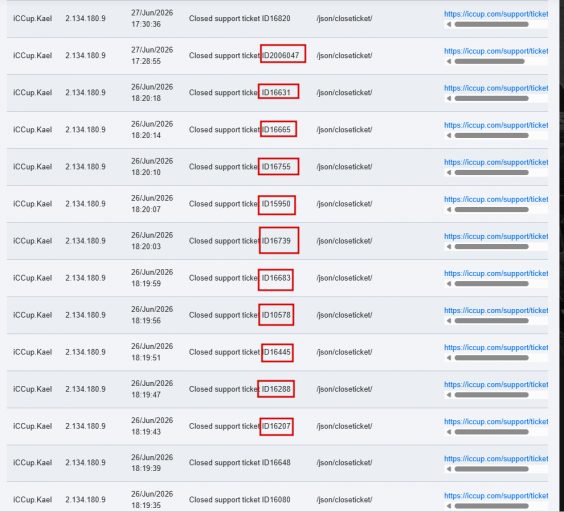Click the scroll-left arrow in the ID16665 row

[449, 136]
